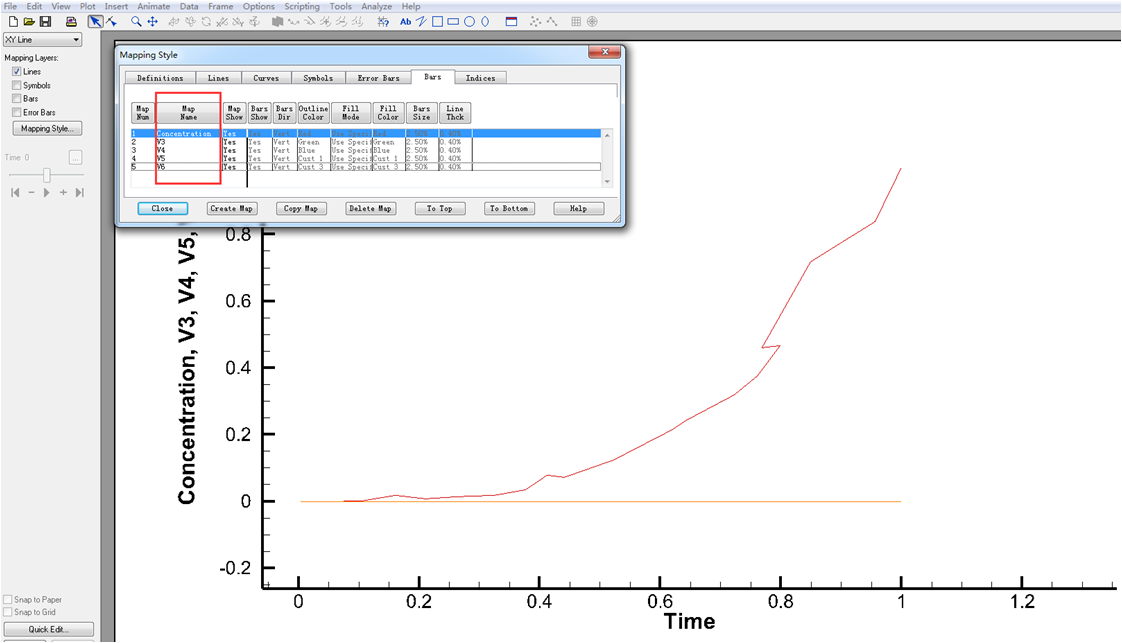The width and height of the screenshot is (1122, 643).
Task: Open a file with the folder icon
Action: coord(29,21)
